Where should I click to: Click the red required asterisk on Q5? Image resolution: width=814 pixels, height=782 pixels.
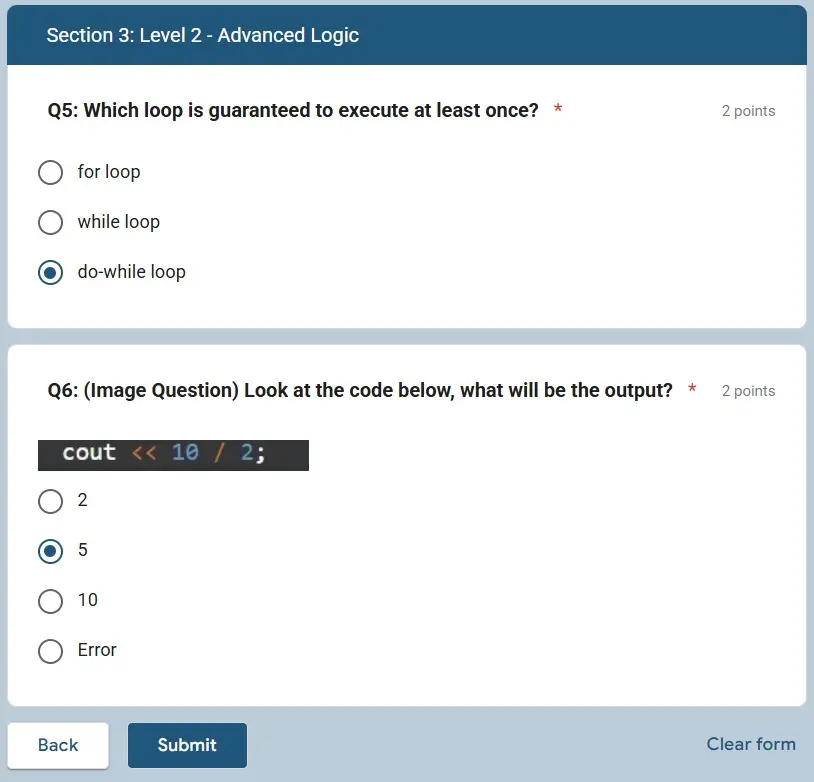[x=557, y=110]
